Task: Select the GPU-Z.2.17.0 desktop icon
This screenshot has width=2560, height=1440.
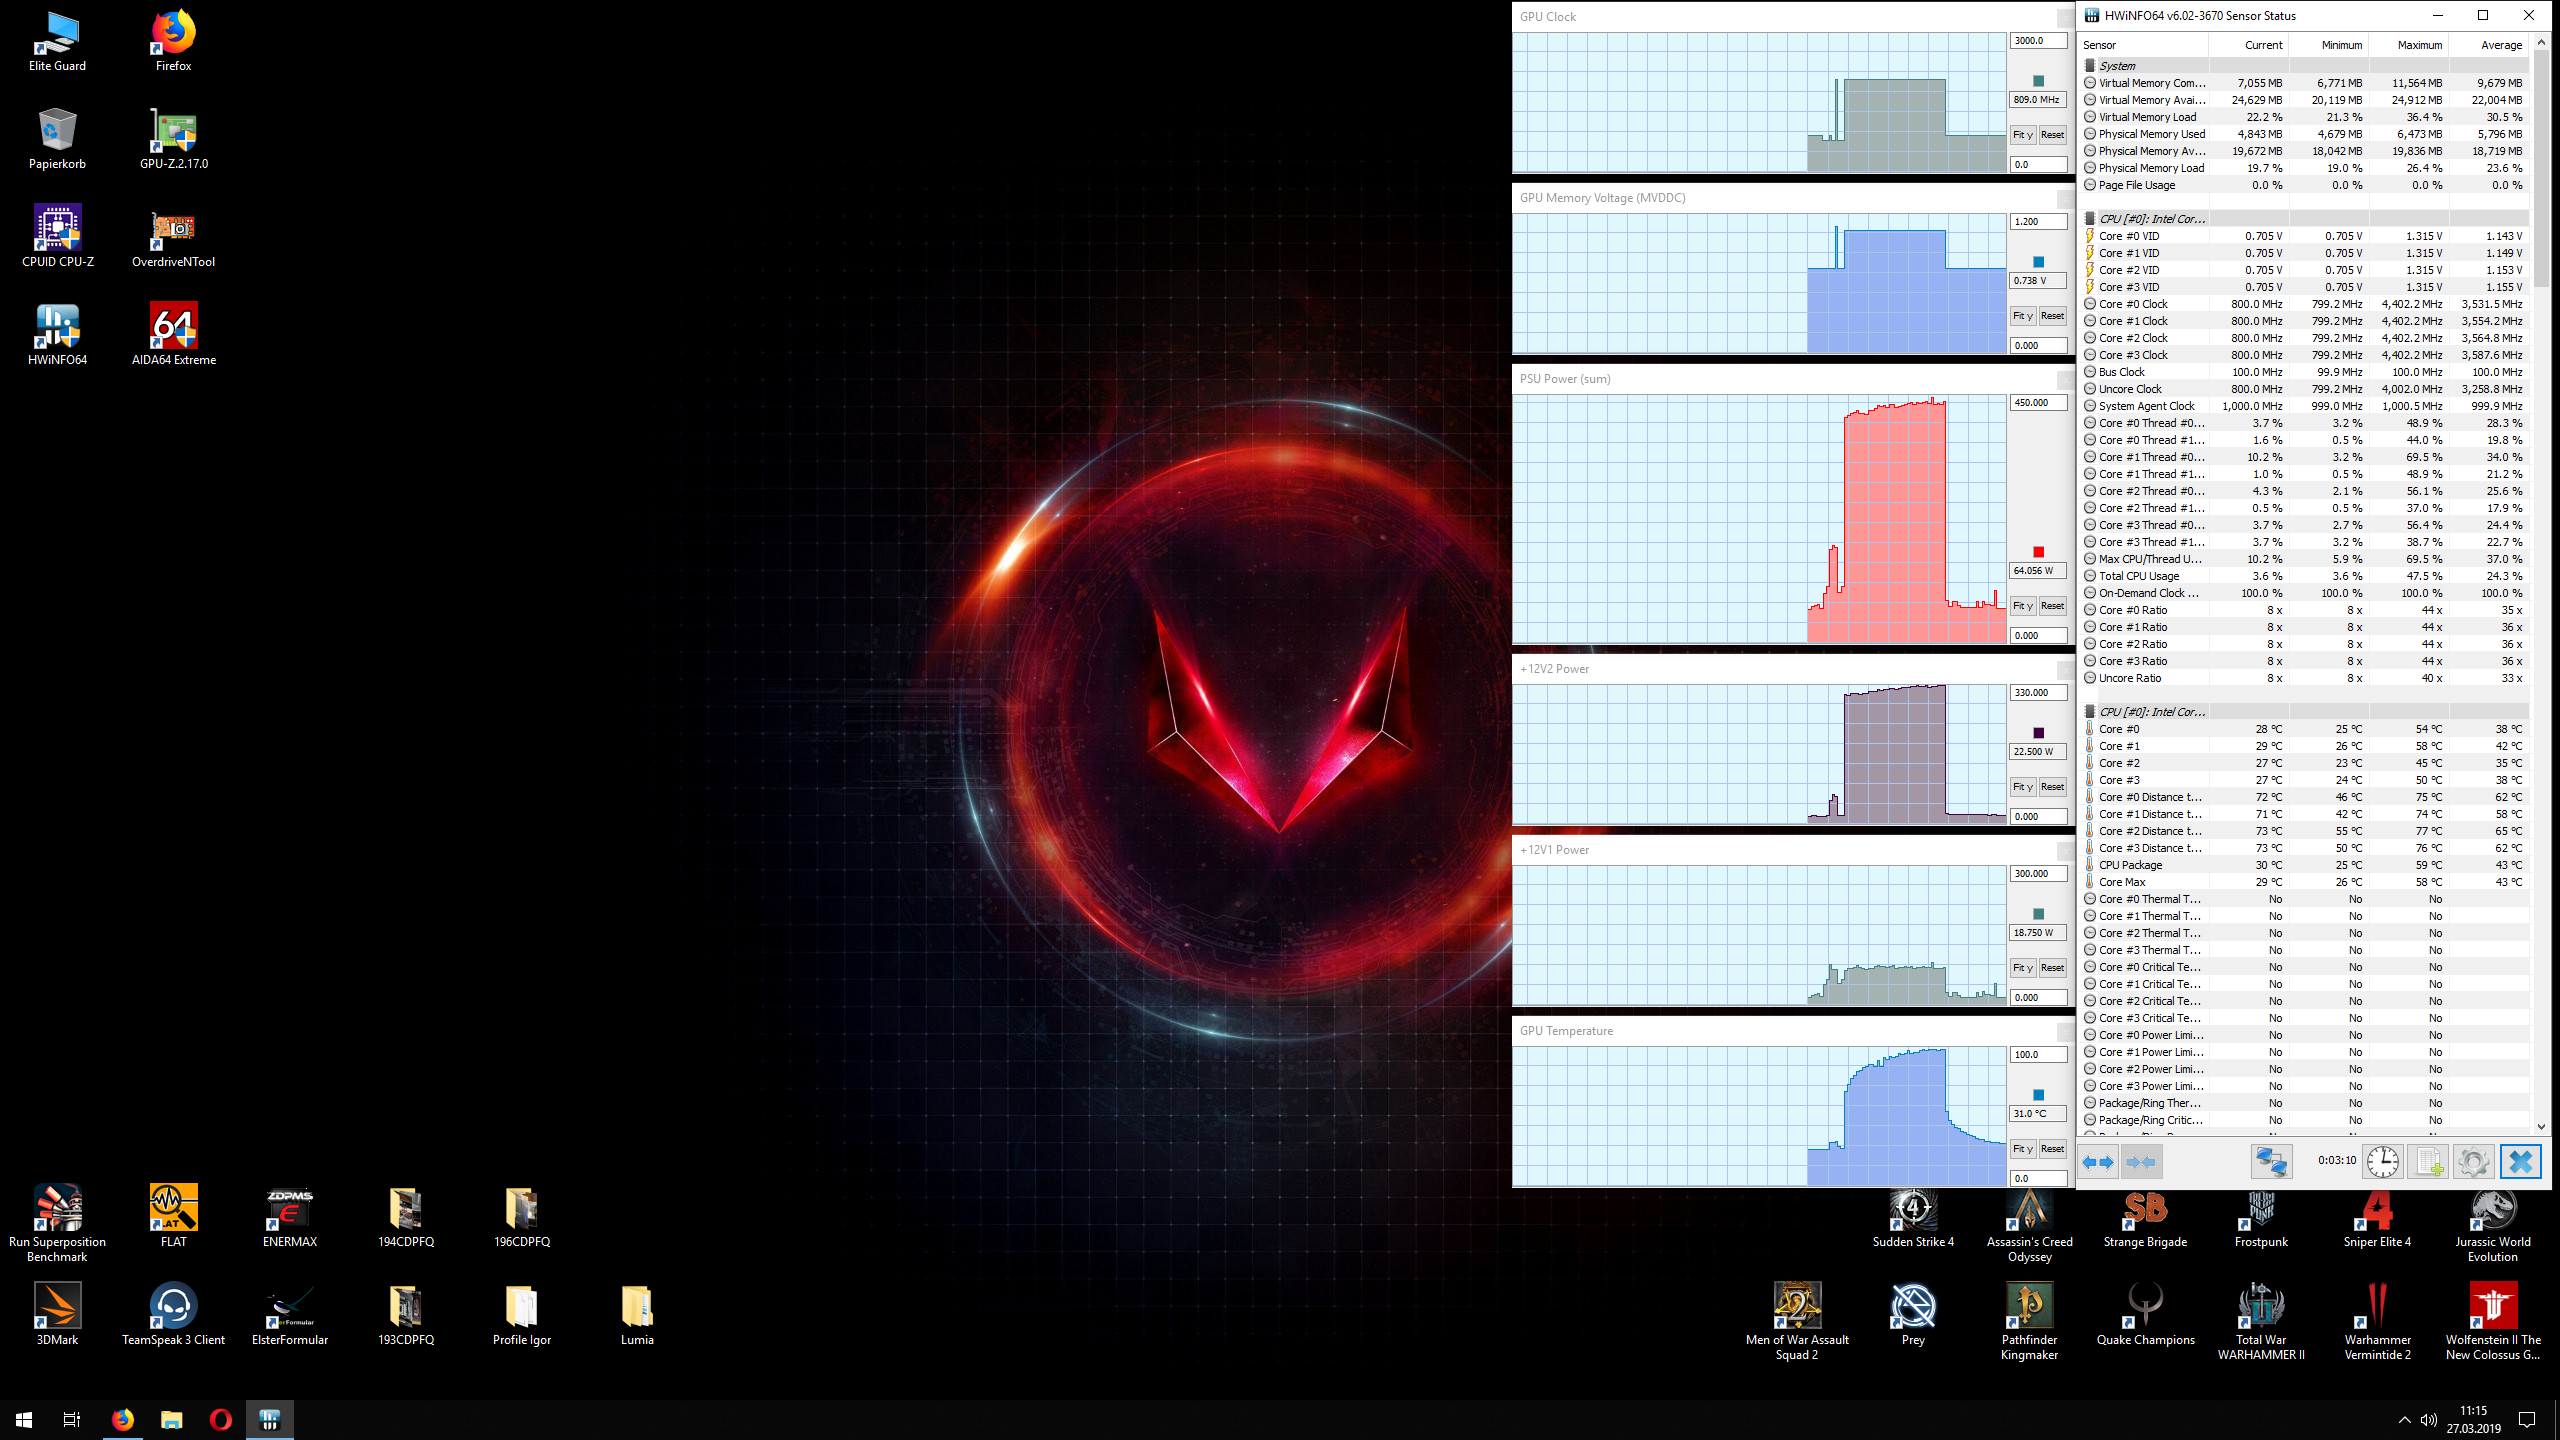Action: (174, 140)
